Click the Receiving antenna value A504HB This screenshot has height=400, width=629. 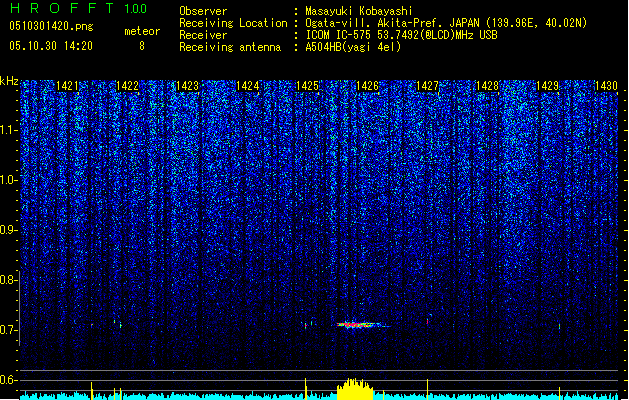click(353, 47)
